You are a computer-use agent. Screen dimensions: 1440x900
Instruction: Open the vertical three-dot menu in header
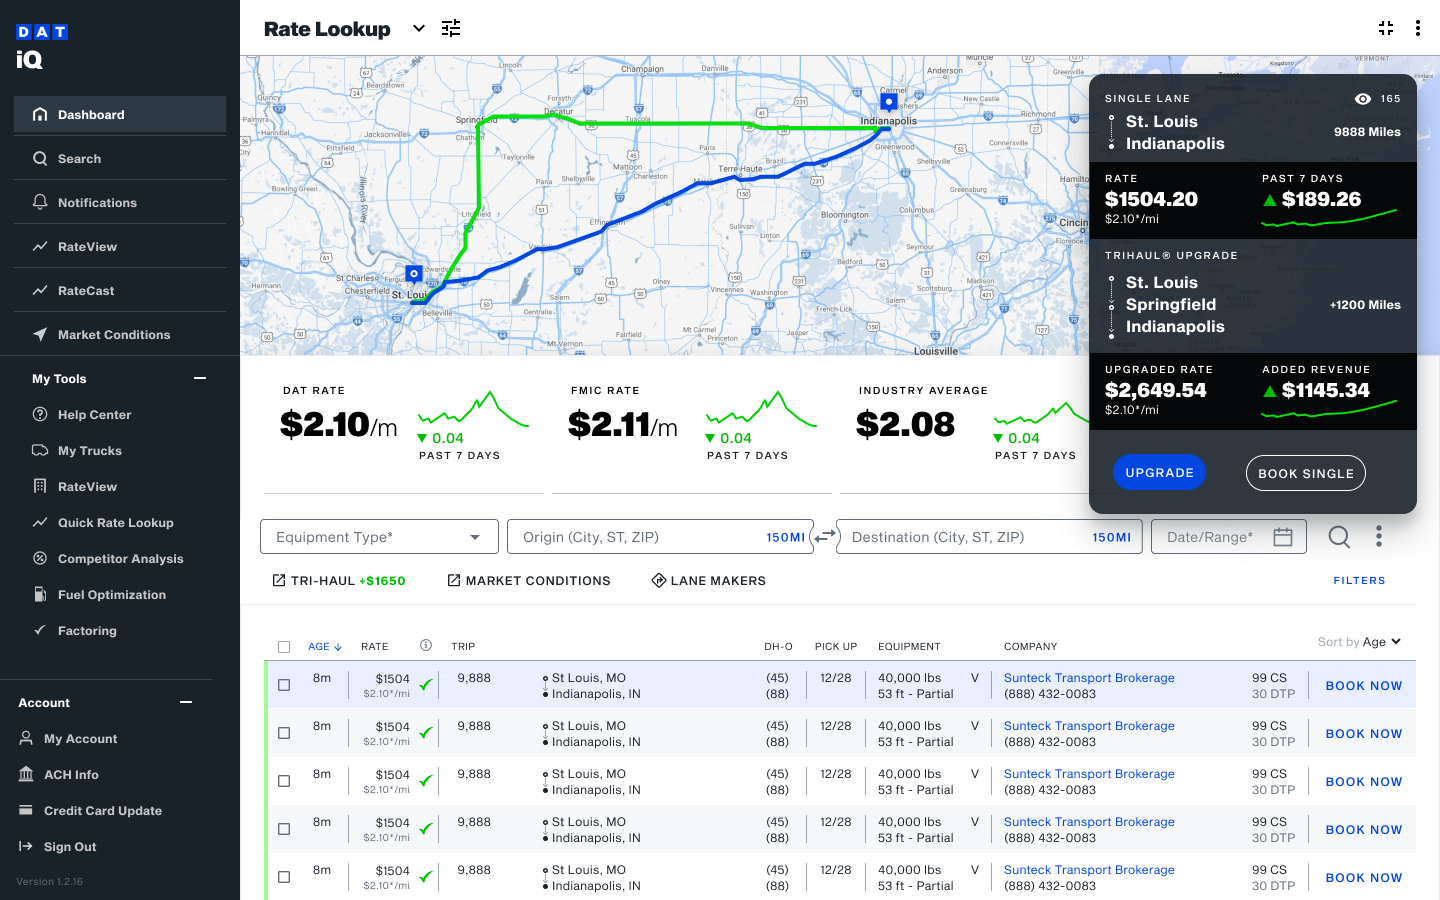(x=1418, y=28)
